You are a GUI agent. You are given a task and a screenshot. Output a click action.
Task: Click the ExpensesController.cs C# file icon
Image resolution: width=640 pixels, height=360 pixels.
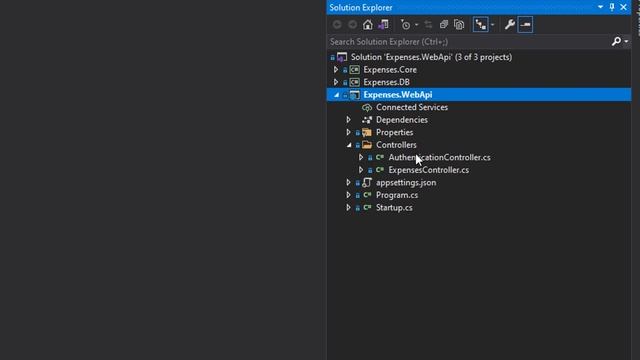[380, 170]
